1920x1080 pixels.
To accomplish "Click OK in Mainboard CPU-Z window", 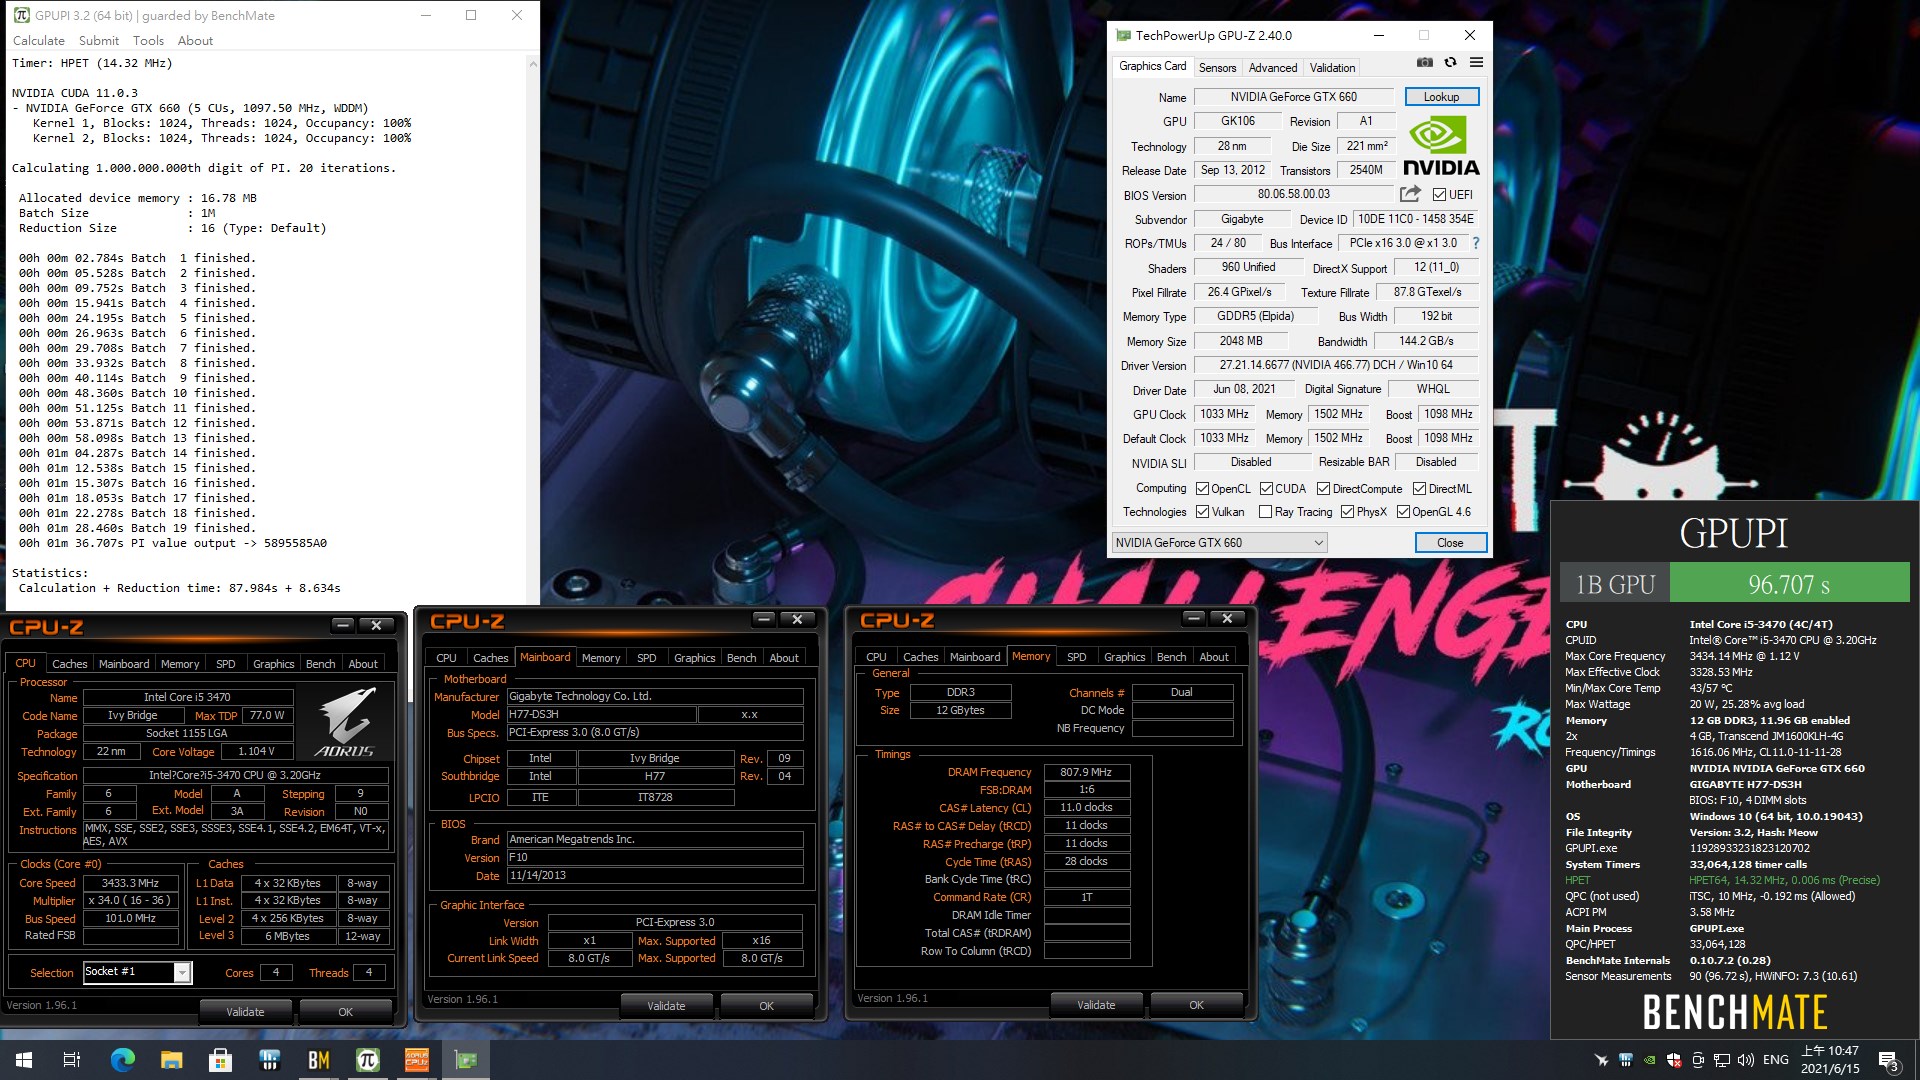I will [766, 1005].
